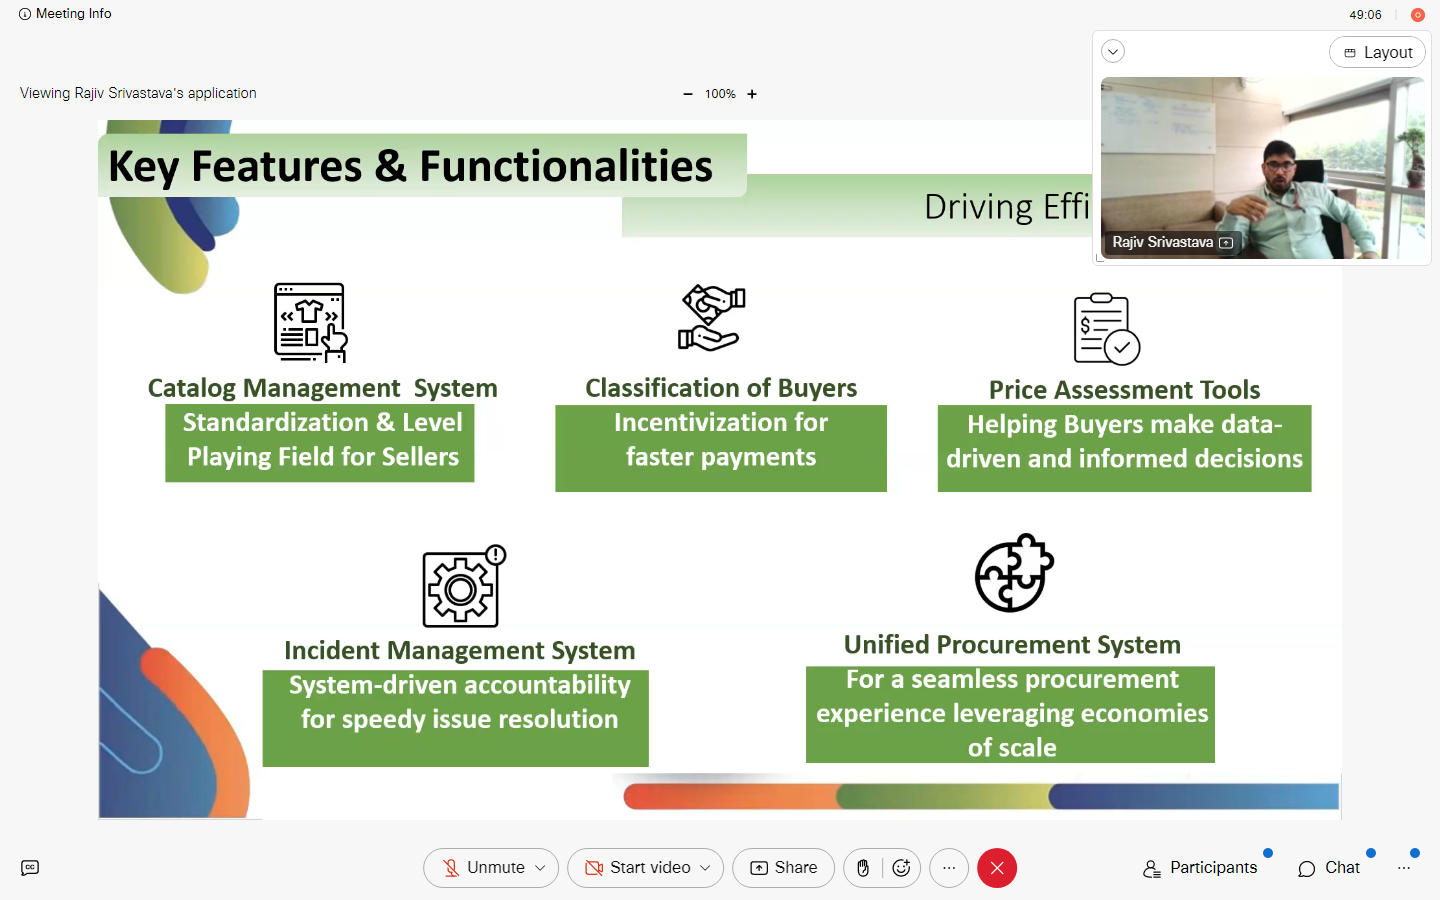Expand audio options arrow next to Unmute
Screen dimensions: 1440x900
pos(541,868)
